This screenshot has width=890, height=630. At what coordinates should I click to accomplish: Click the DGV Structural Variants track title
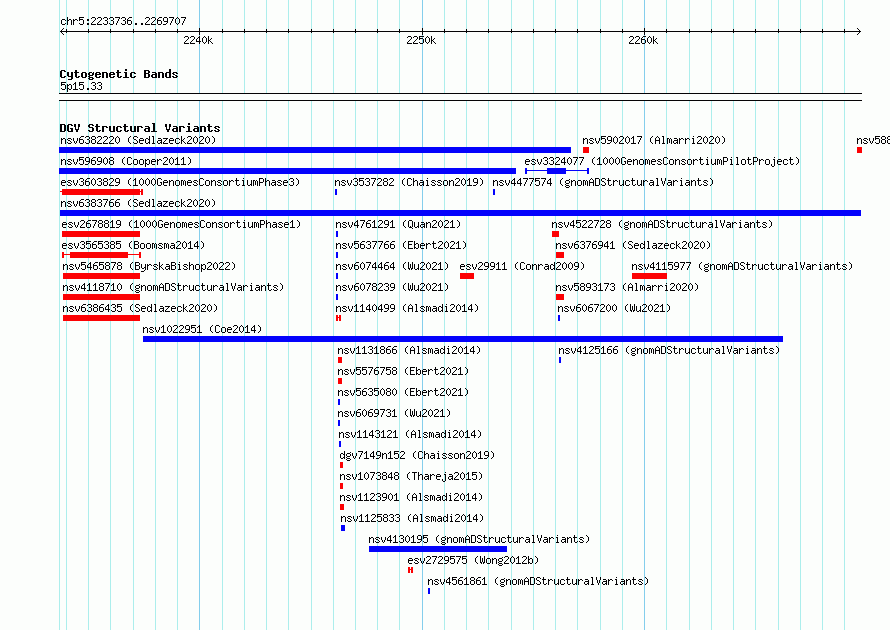140,128
